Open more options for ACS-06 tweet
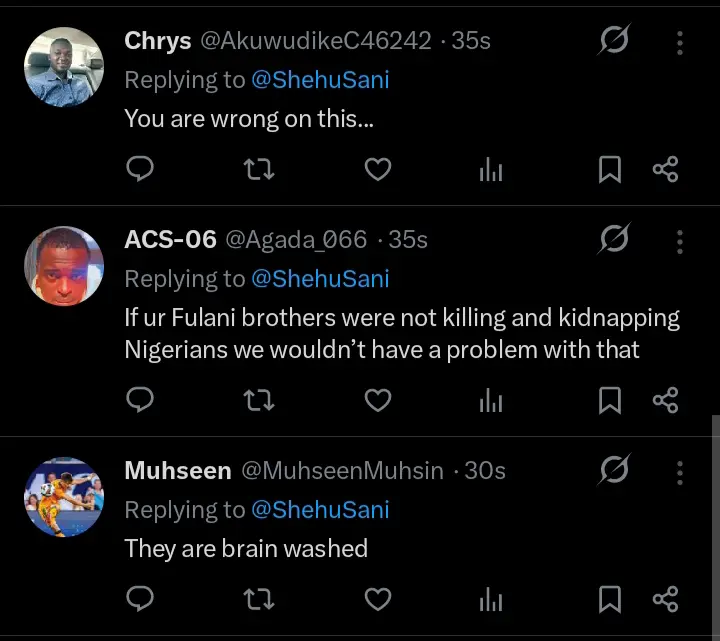The width and height of the screenshot is (720, 641). pos(680,241)
